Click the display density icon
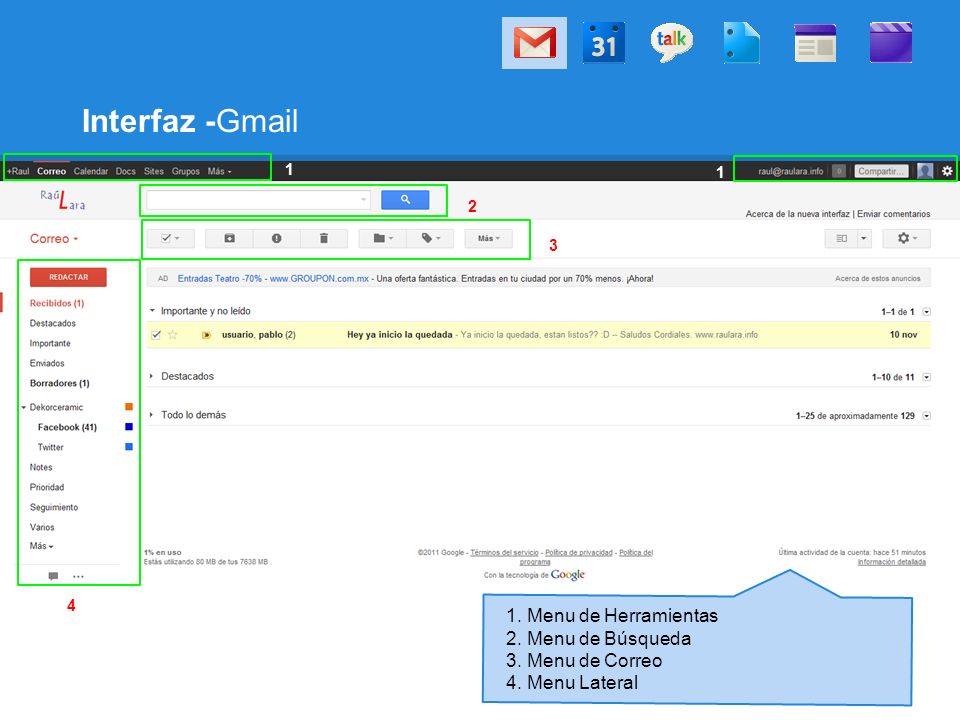 tap(841, 238)
